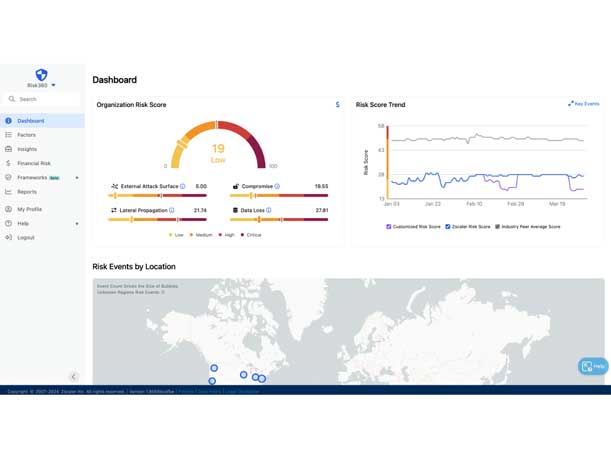This screenshot has width=611, height=458.
Task: Click info icon beside Data Loss
Action: click(269, 211)
